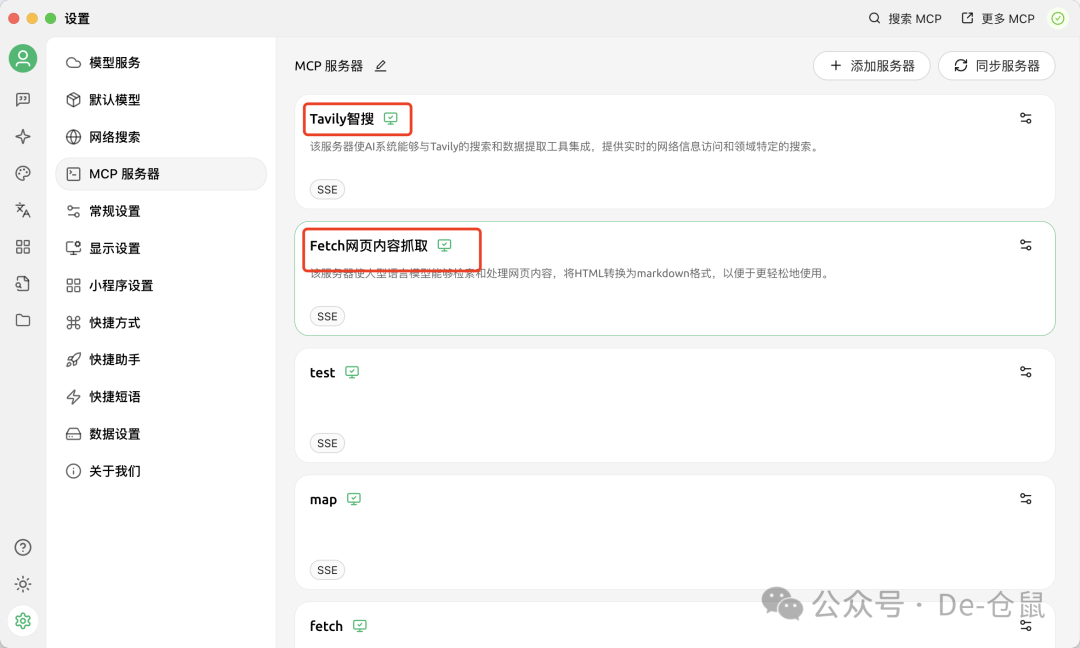
Task: Open the mini-apps grid icon in sidebar
Action: tap(23, 247)
